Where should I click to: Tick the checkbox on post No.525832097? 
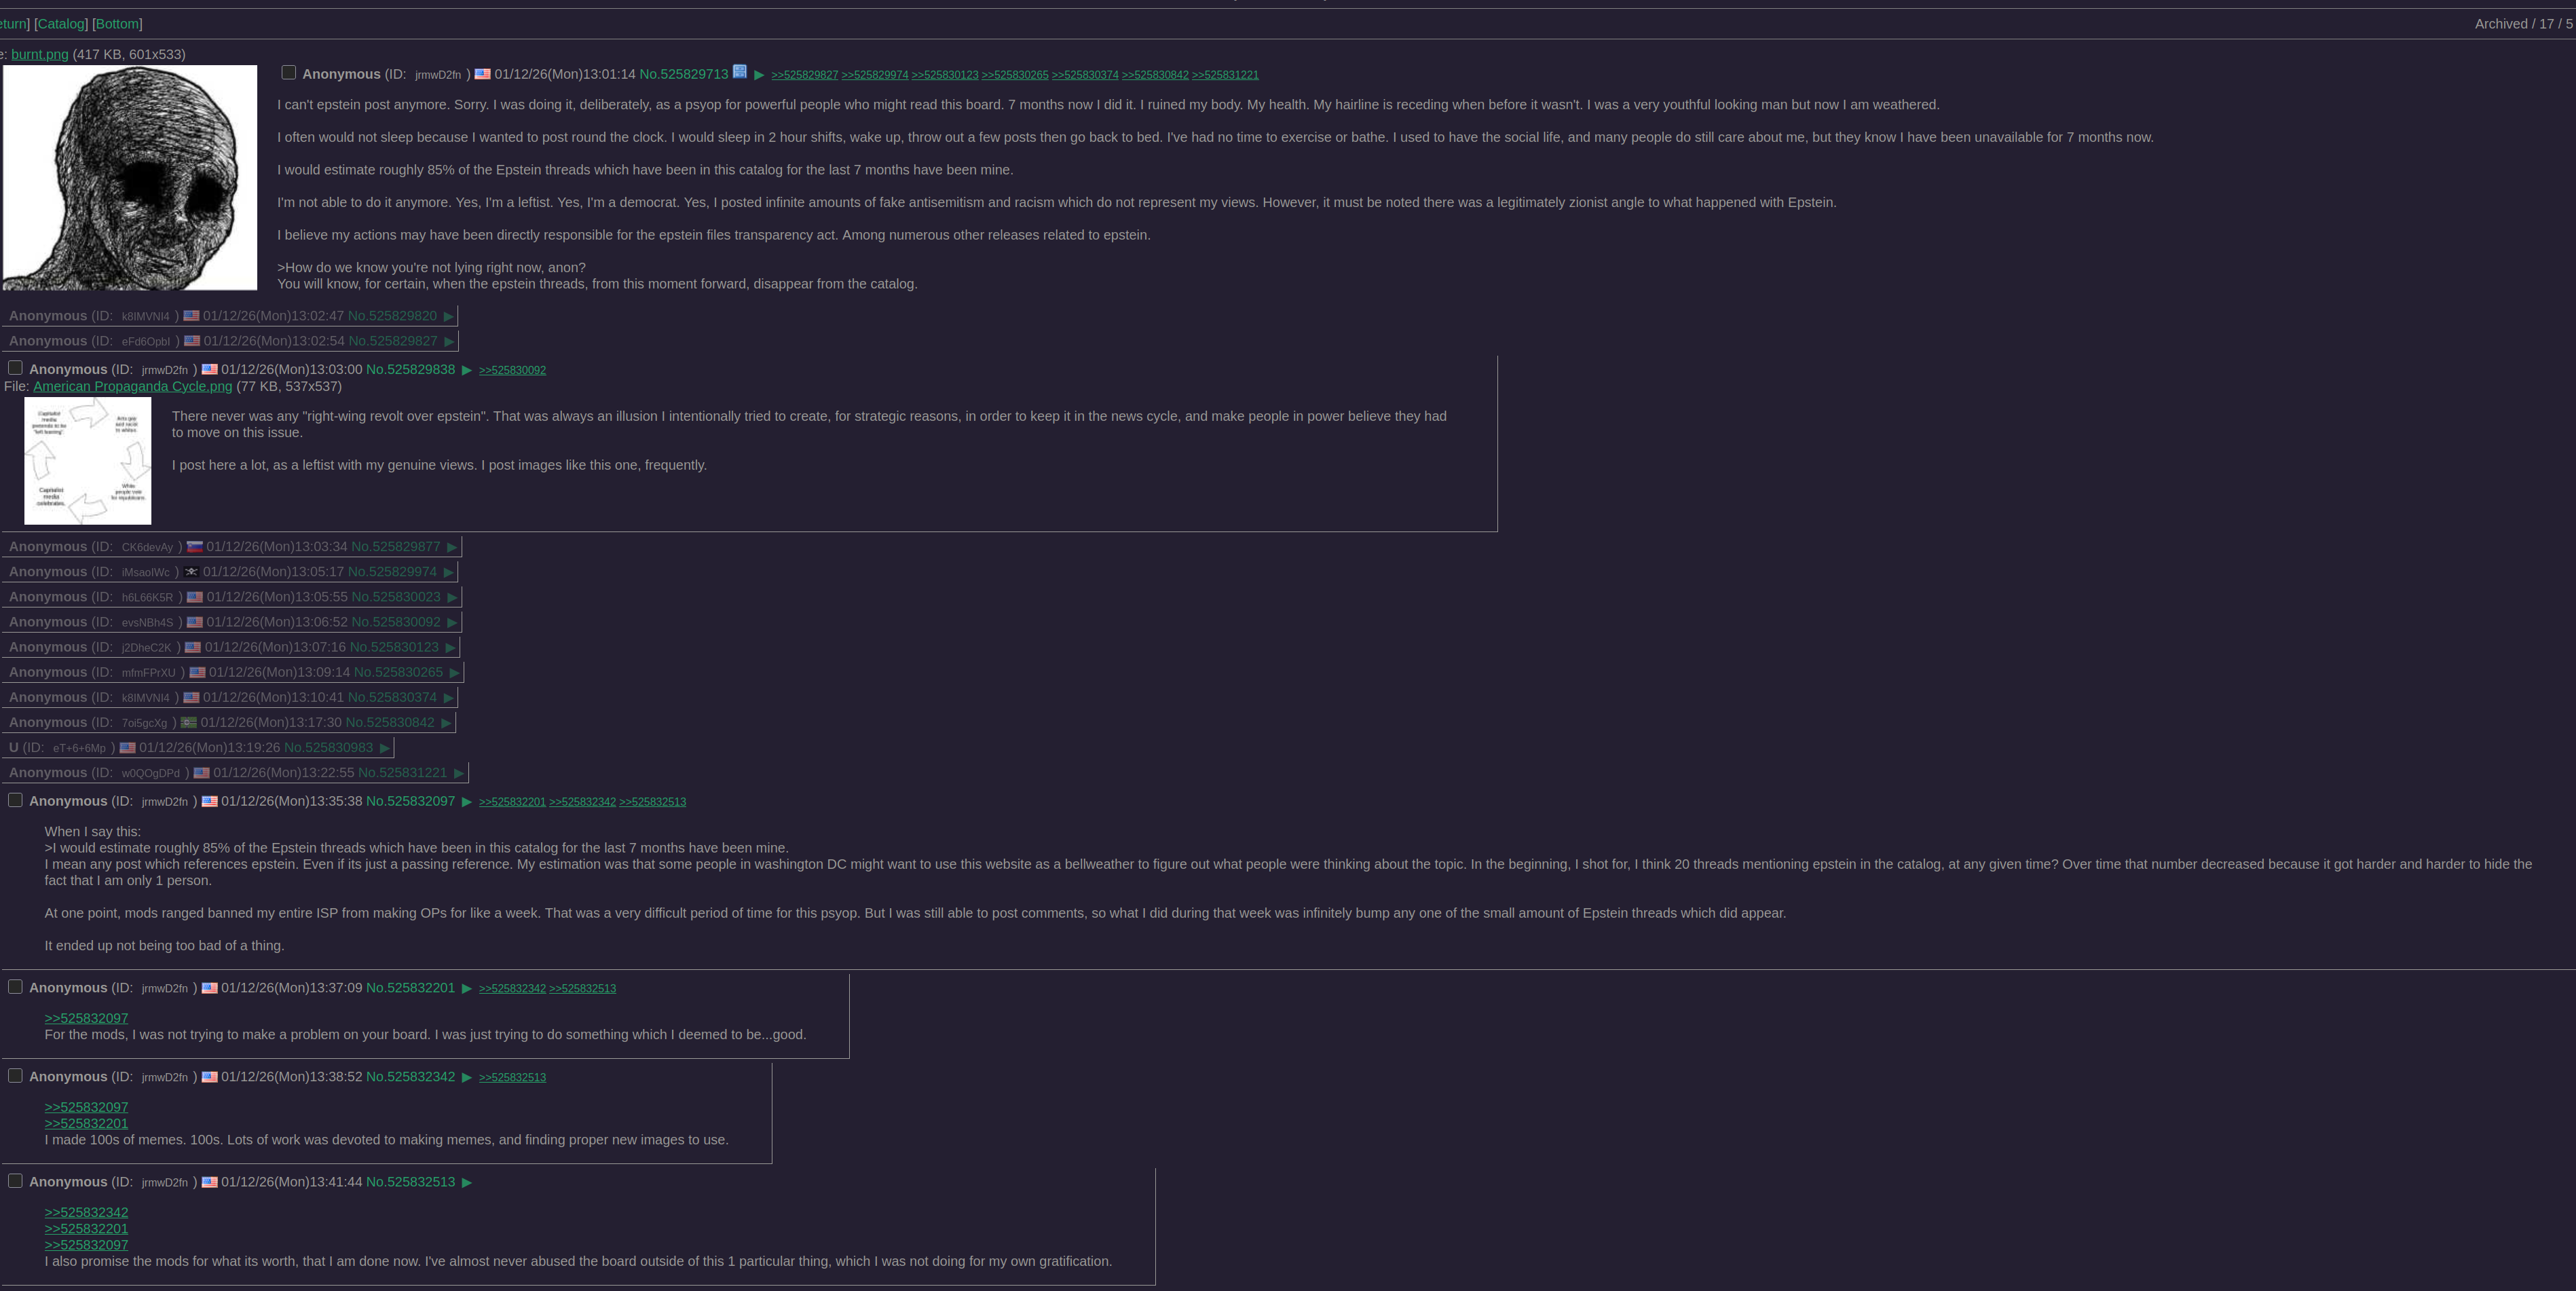[x=15, y=800]
